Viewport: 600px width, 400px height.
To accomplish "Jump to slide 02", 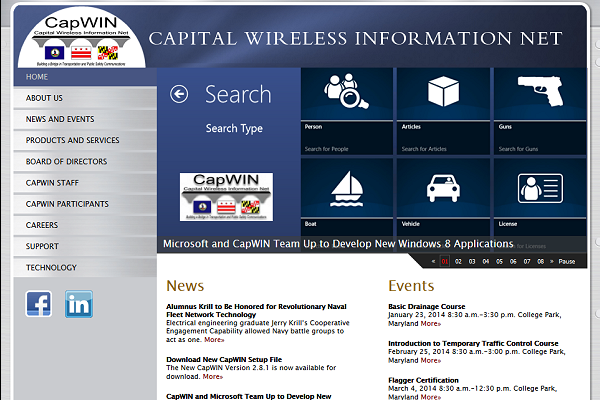I will (x=458, y=261).
